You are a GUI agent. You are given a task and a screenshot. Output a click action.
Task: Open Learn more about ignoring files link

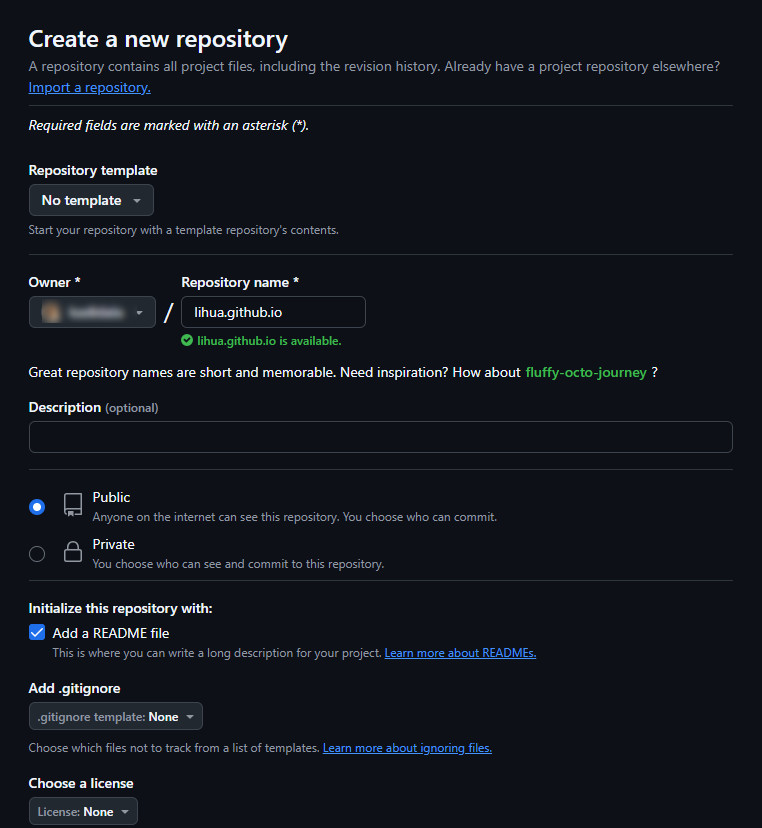[407, 748]
